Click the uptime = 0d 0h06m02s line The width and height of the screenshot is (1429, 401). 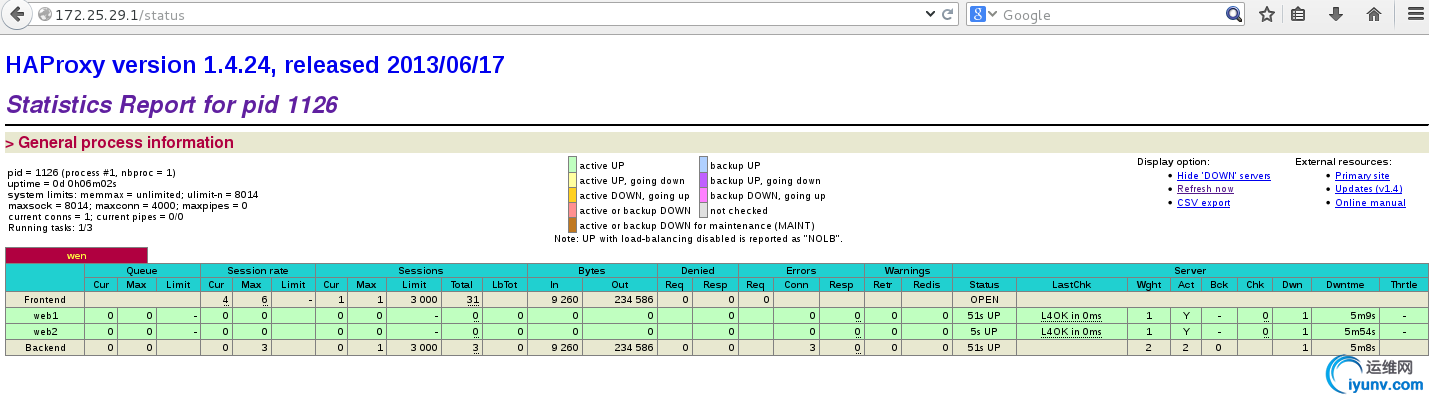[62, 184]
